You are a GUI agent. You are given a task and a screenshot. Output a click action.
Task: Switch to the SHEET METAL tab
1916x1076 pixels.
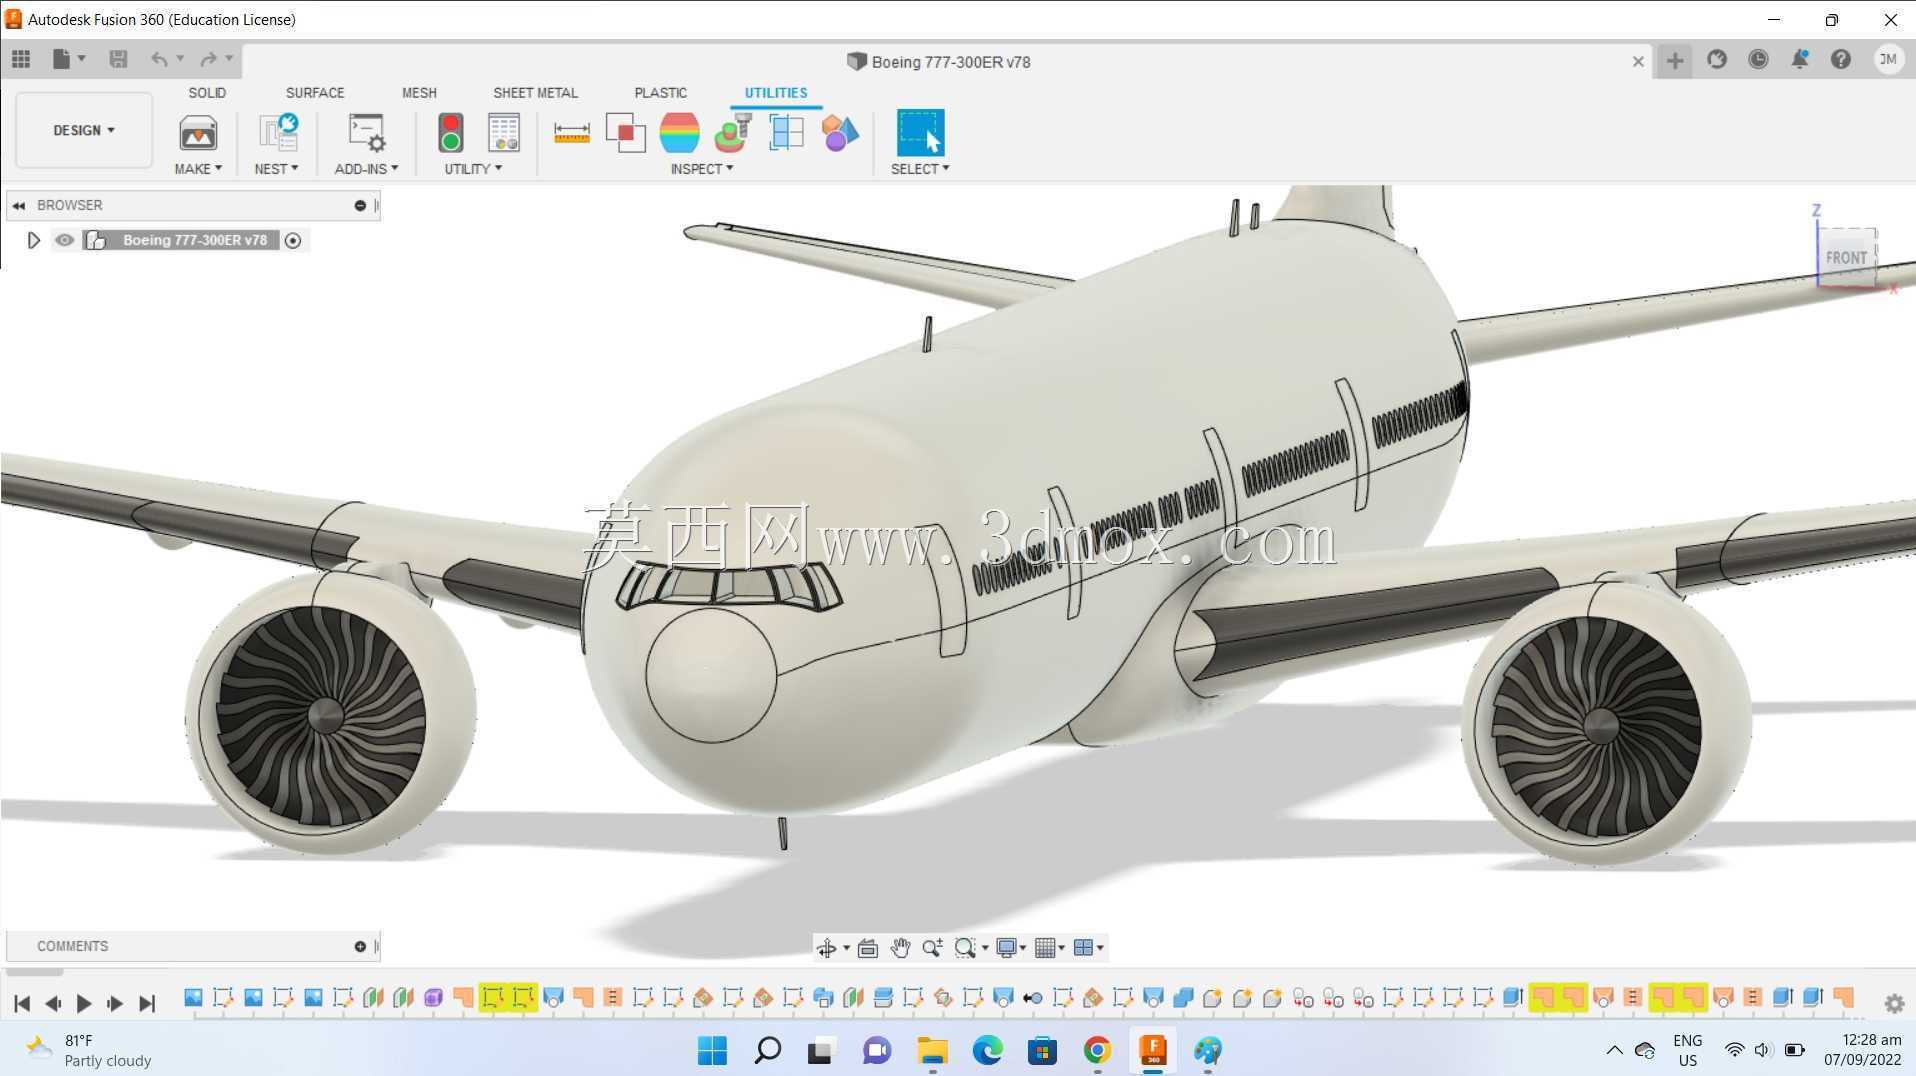(535, 92)
